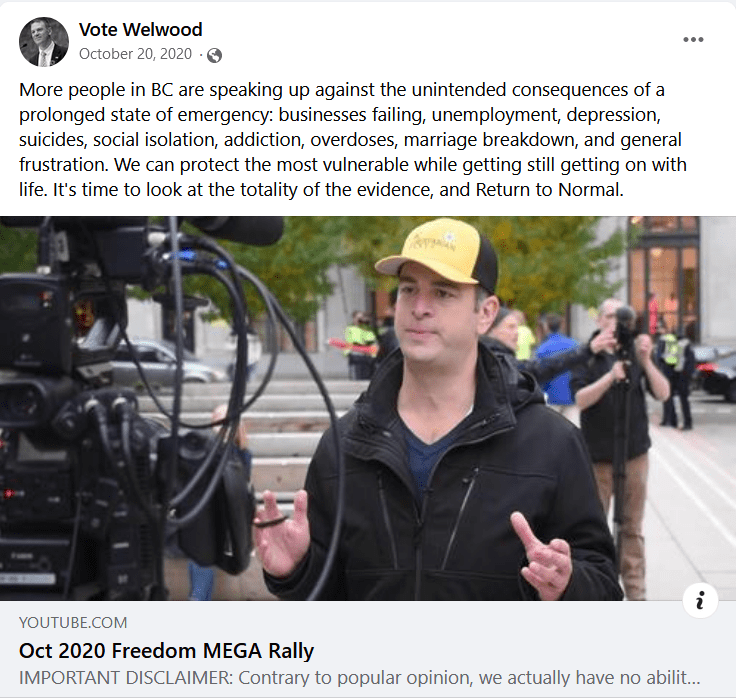Click the parked silver car in thumbnail
The height and width of the screenshot is (699, 736).
(167, 363)
